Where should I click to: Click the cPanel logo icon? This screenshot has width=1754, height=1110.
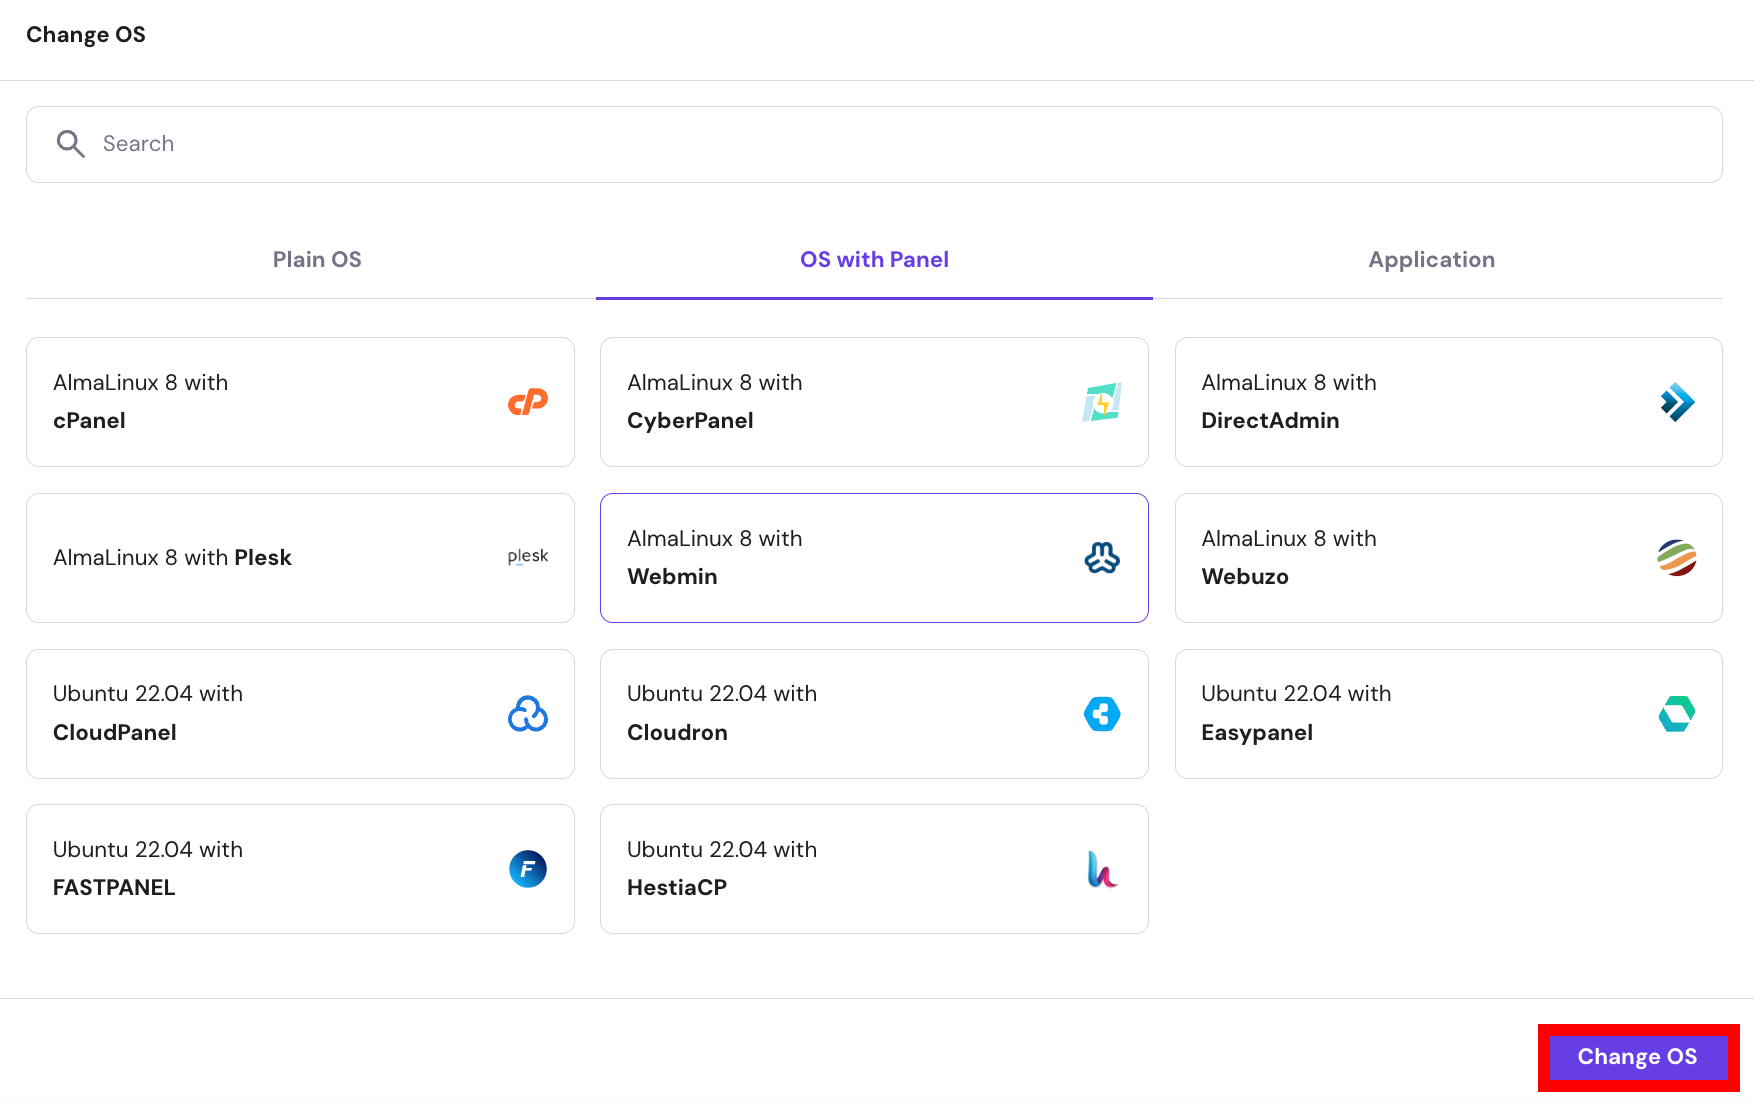point(528,402)
